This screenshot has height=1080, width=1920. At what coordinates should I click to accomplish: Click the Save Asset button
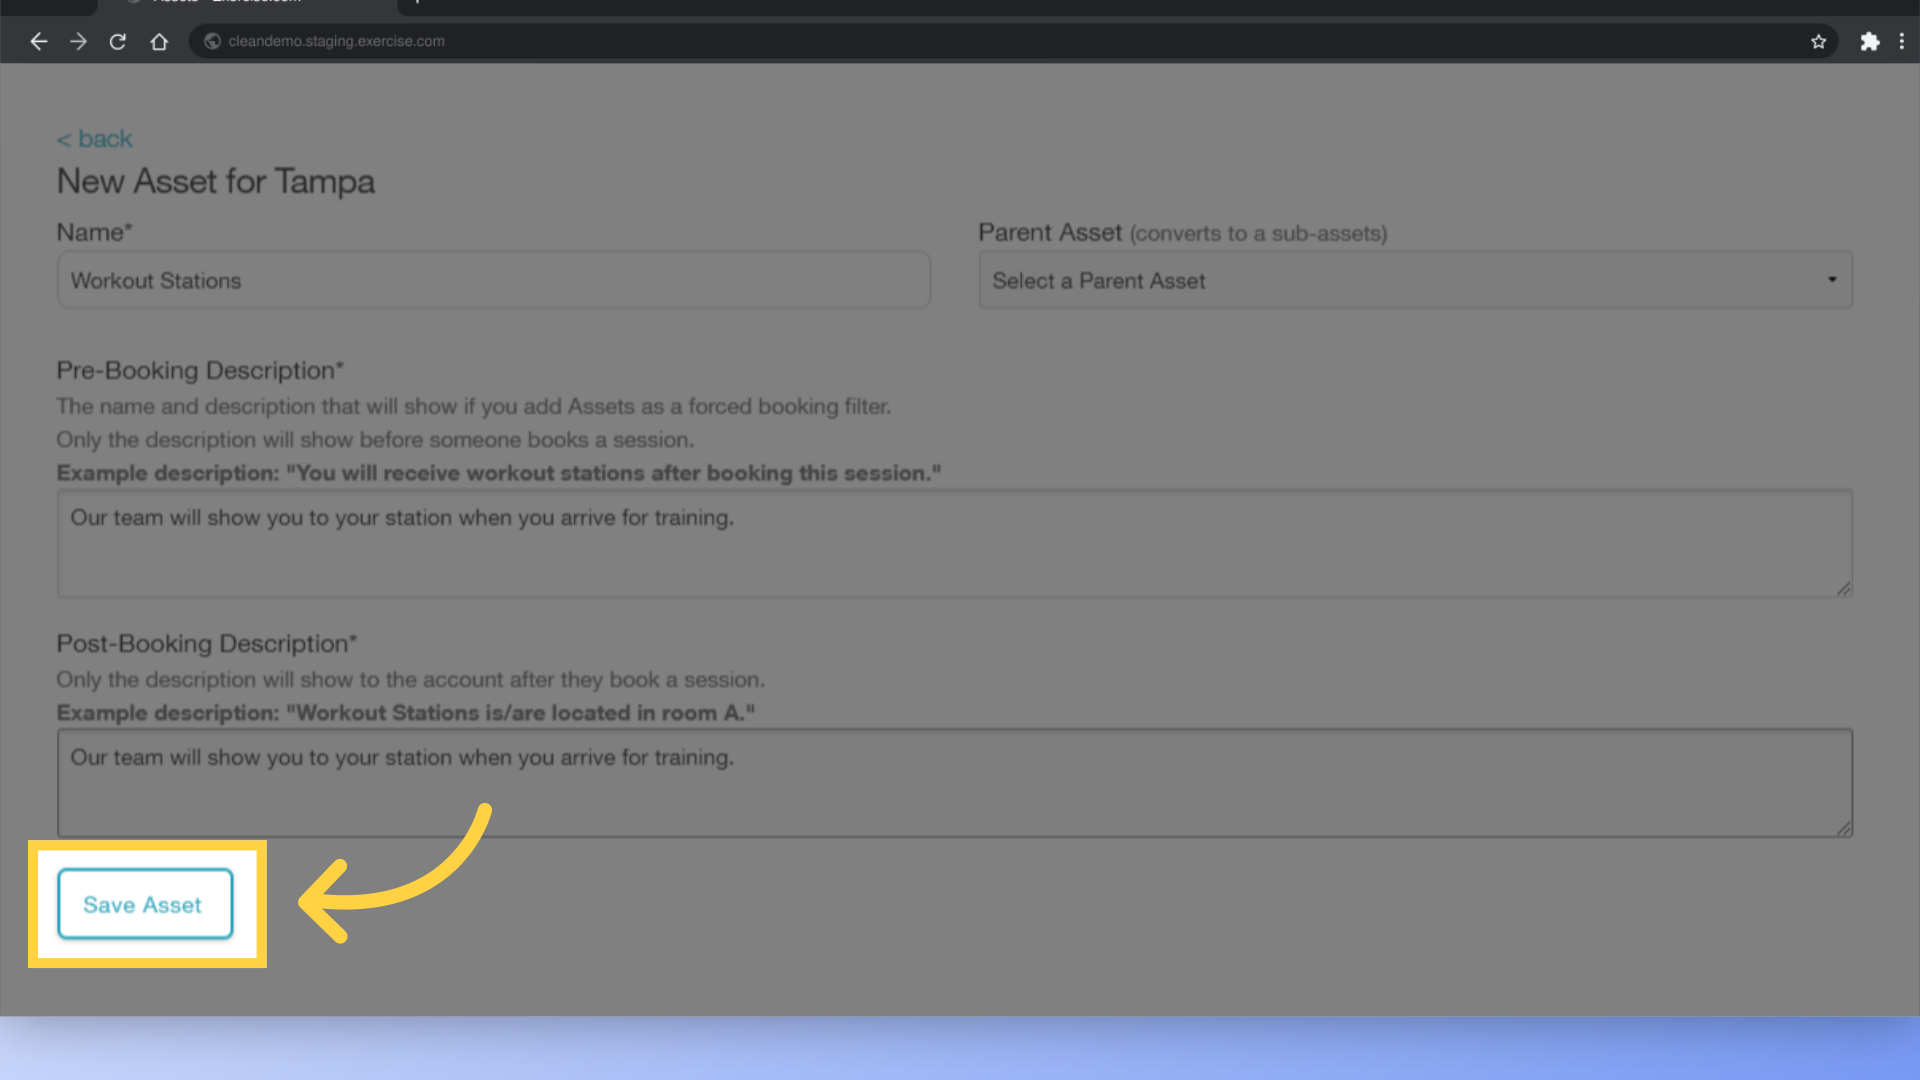144,904
